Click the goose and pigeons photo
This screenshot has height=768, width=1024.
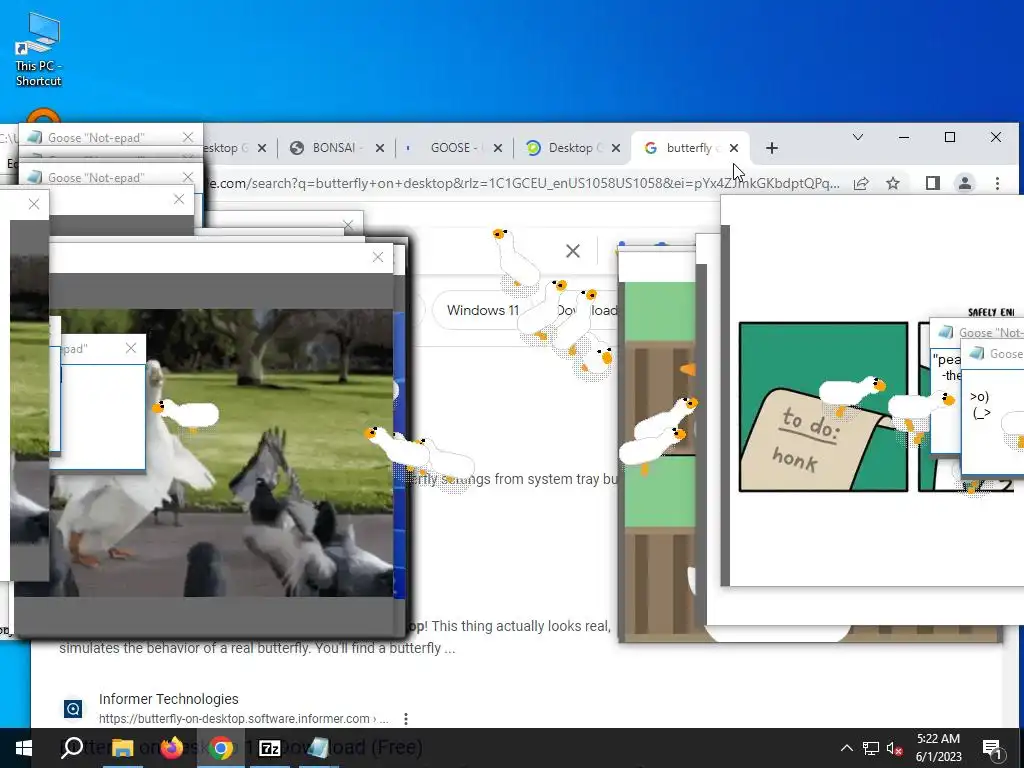[x=222, y=453]
